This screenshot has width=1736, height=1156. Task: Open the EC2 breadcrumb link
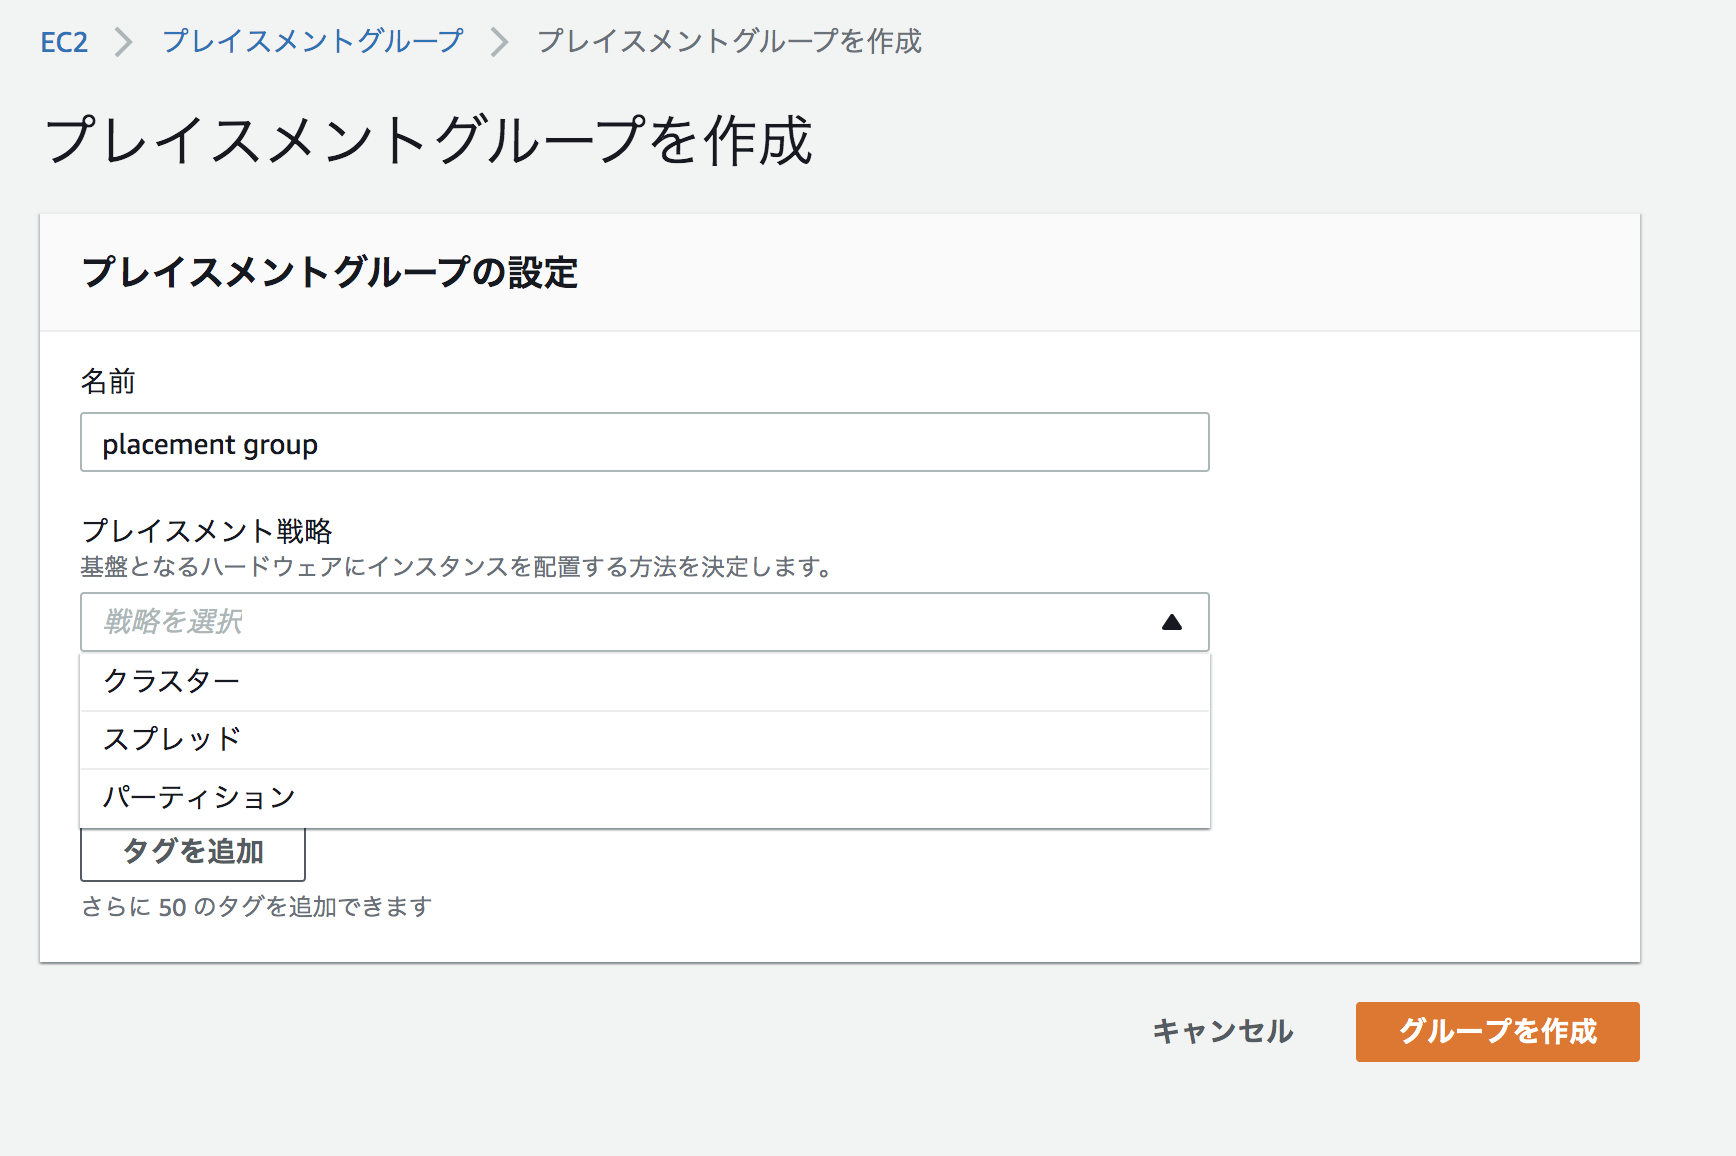pos(64,42)
